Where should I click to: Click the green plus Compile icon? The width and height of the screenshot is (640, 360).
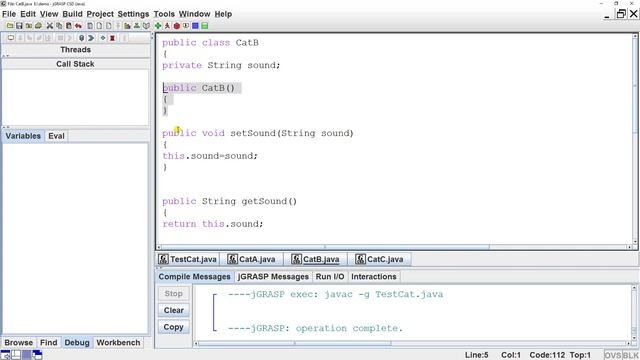click(x=158, y=26)
